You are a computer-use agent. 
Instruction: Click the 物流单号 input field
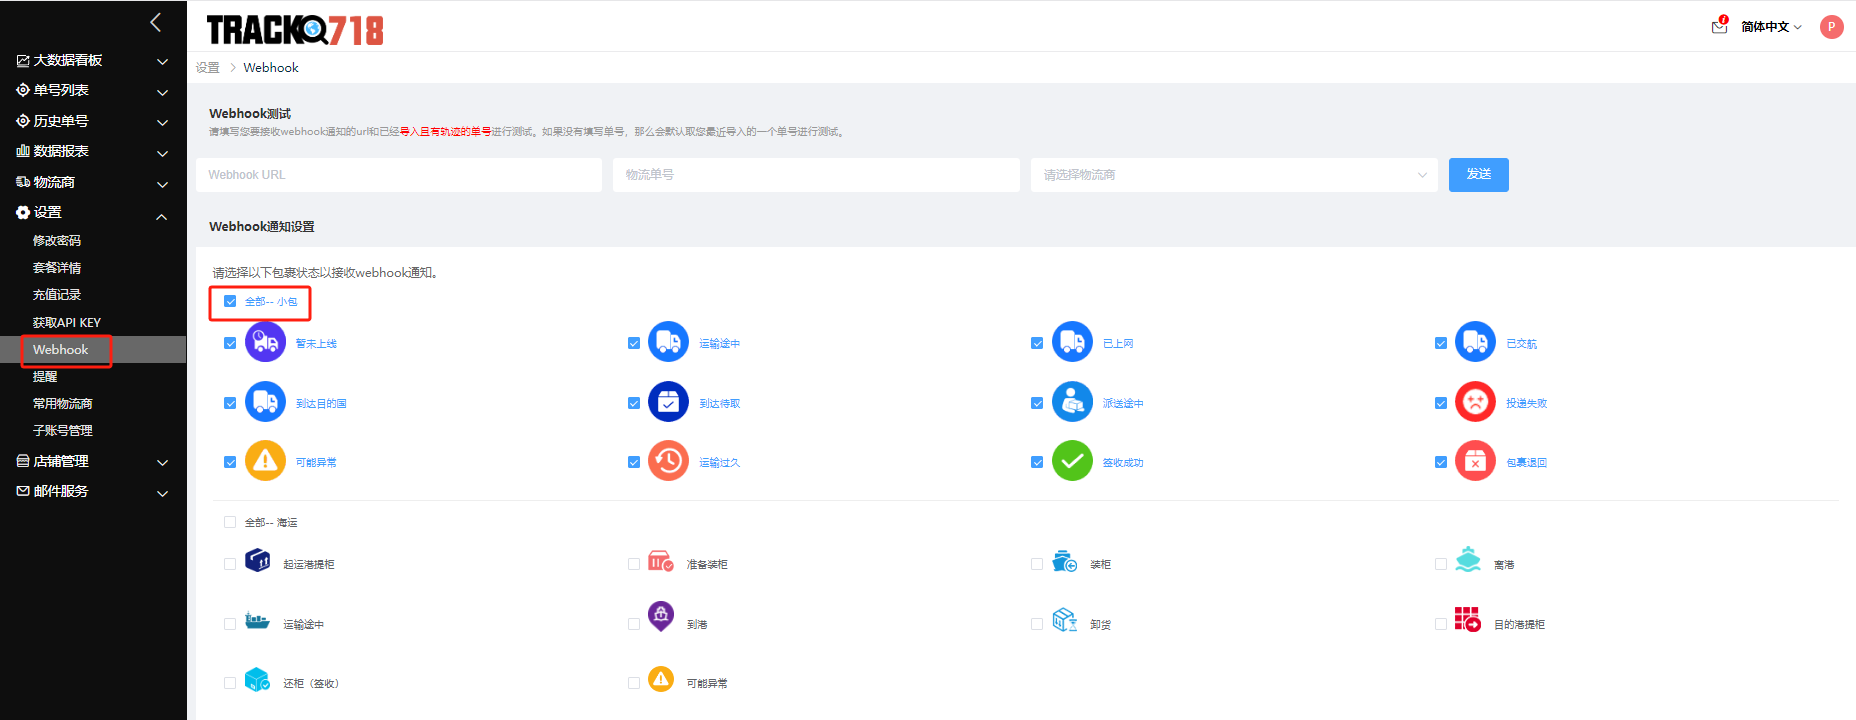816,175
